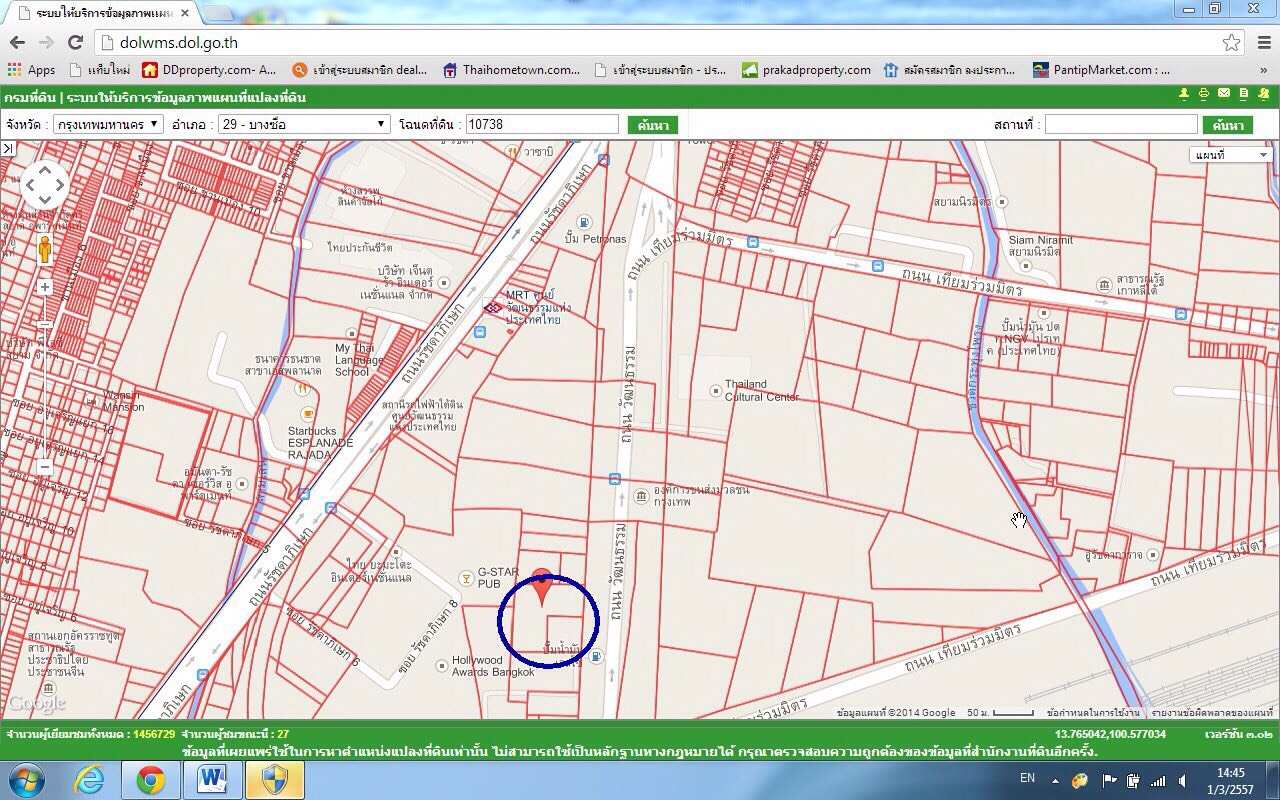The width and height of the screenshot is (1280, 800).
Task: Click the Hollywood Awards Bangkok label
Action: tap(493, 666)
